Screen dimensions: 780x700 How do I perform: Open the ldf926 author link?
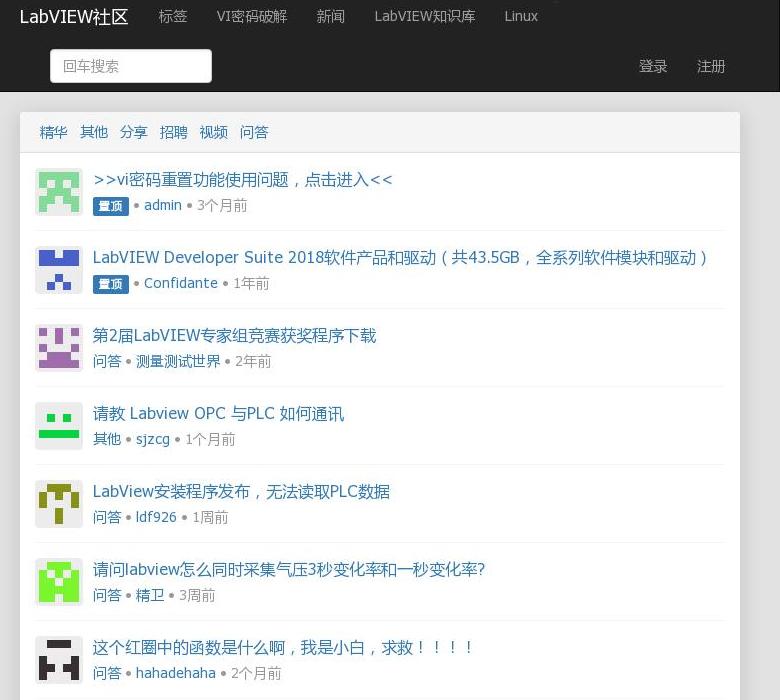pyautogui.click(x=156, y=517)
